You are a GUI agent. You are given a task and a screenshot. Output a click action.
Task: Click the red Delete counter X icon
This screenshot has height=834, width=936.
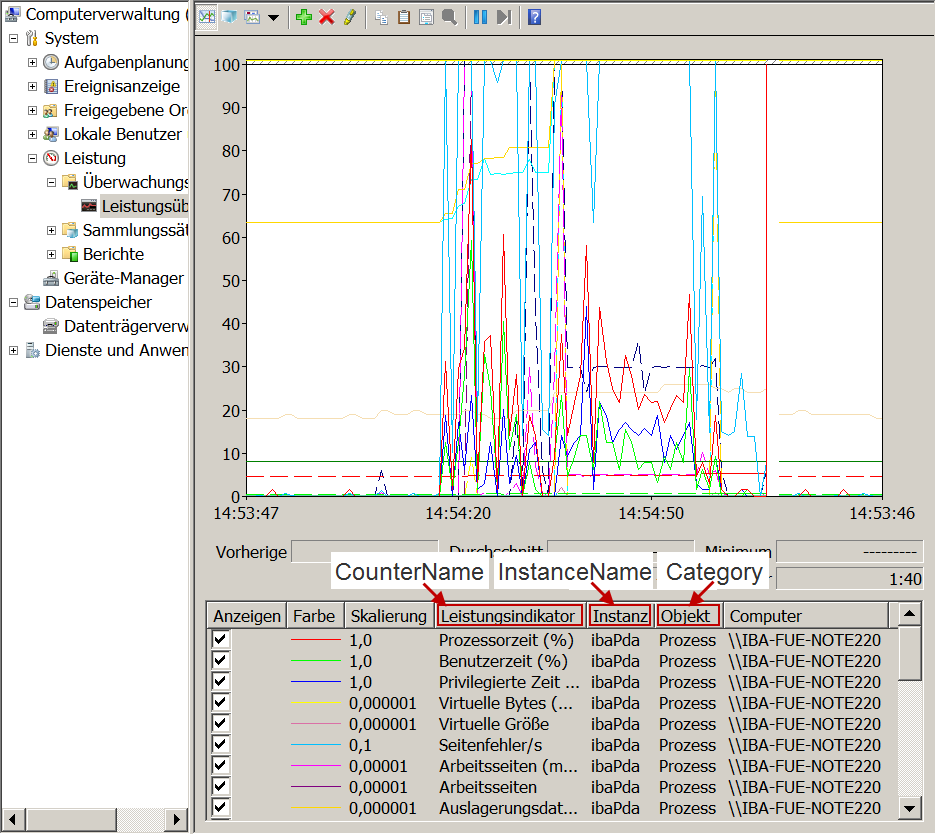pyautogui.click(x=326, y=17)
